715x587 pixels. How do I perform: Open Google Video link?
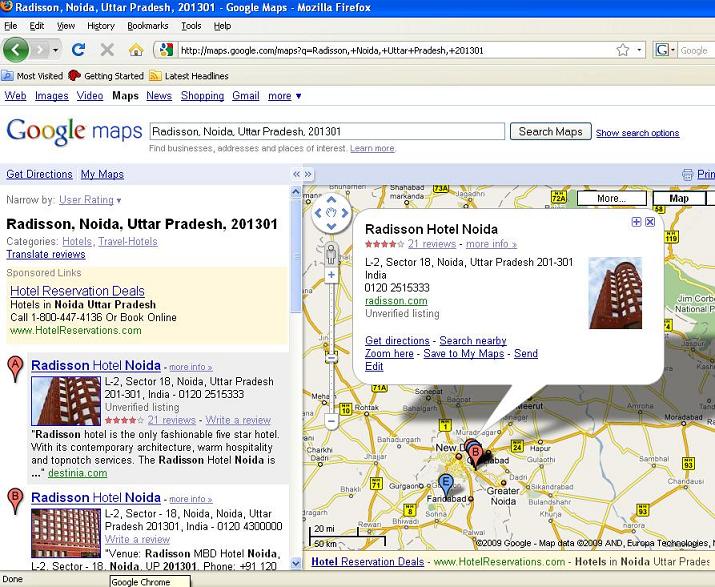[x=89, y=96]
